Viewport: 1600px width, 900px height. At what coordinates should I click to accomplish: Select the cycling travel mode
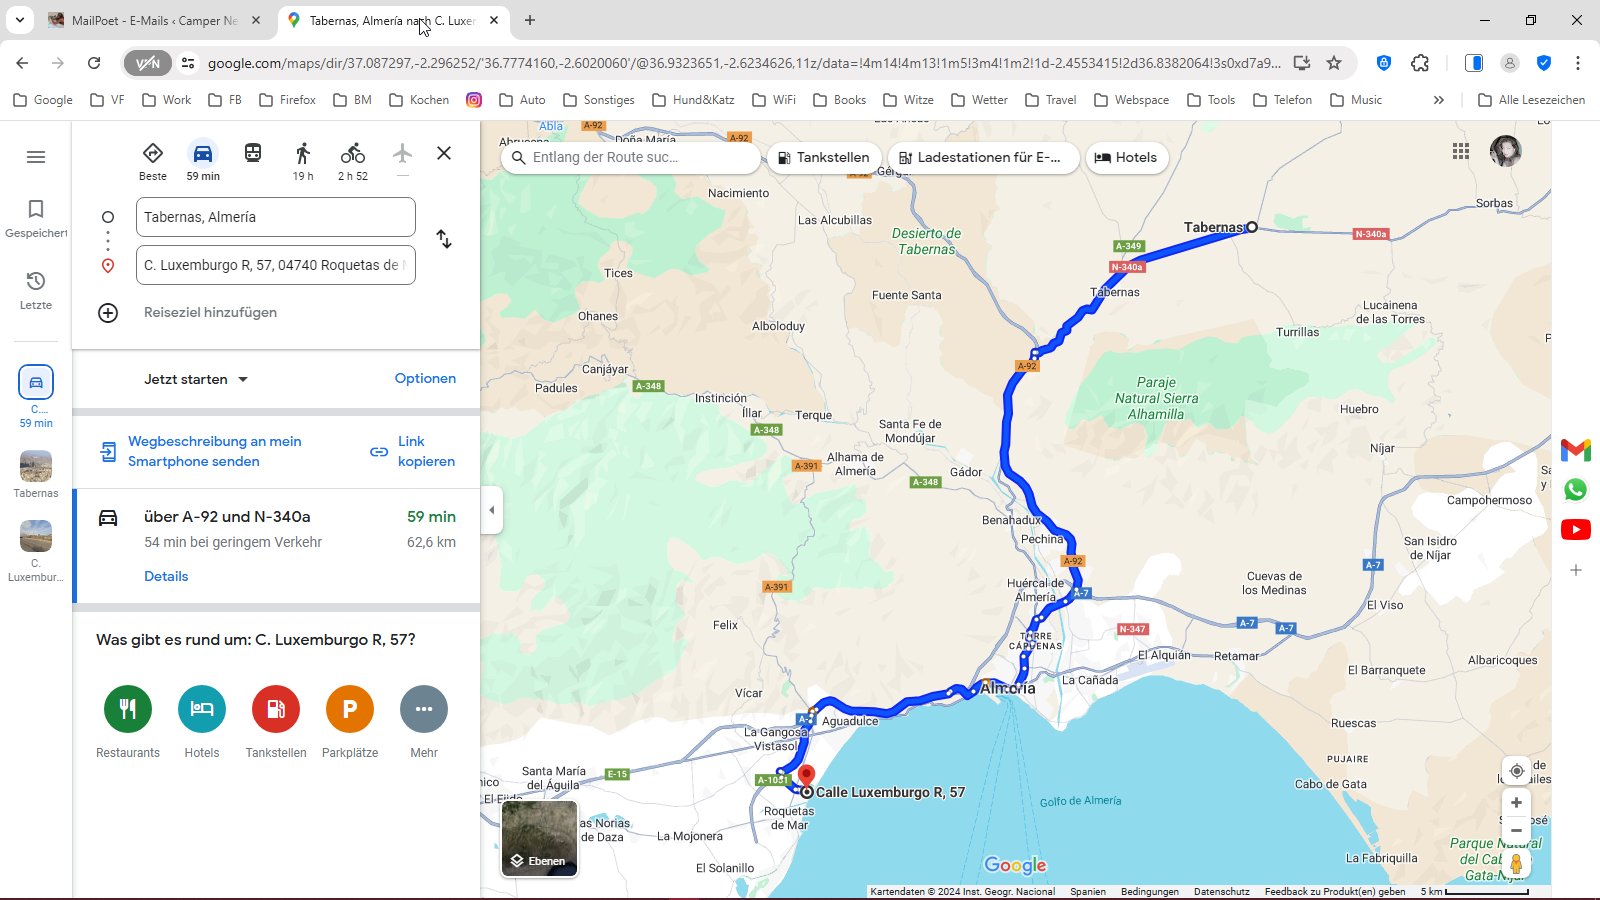(x=352, y=154)
